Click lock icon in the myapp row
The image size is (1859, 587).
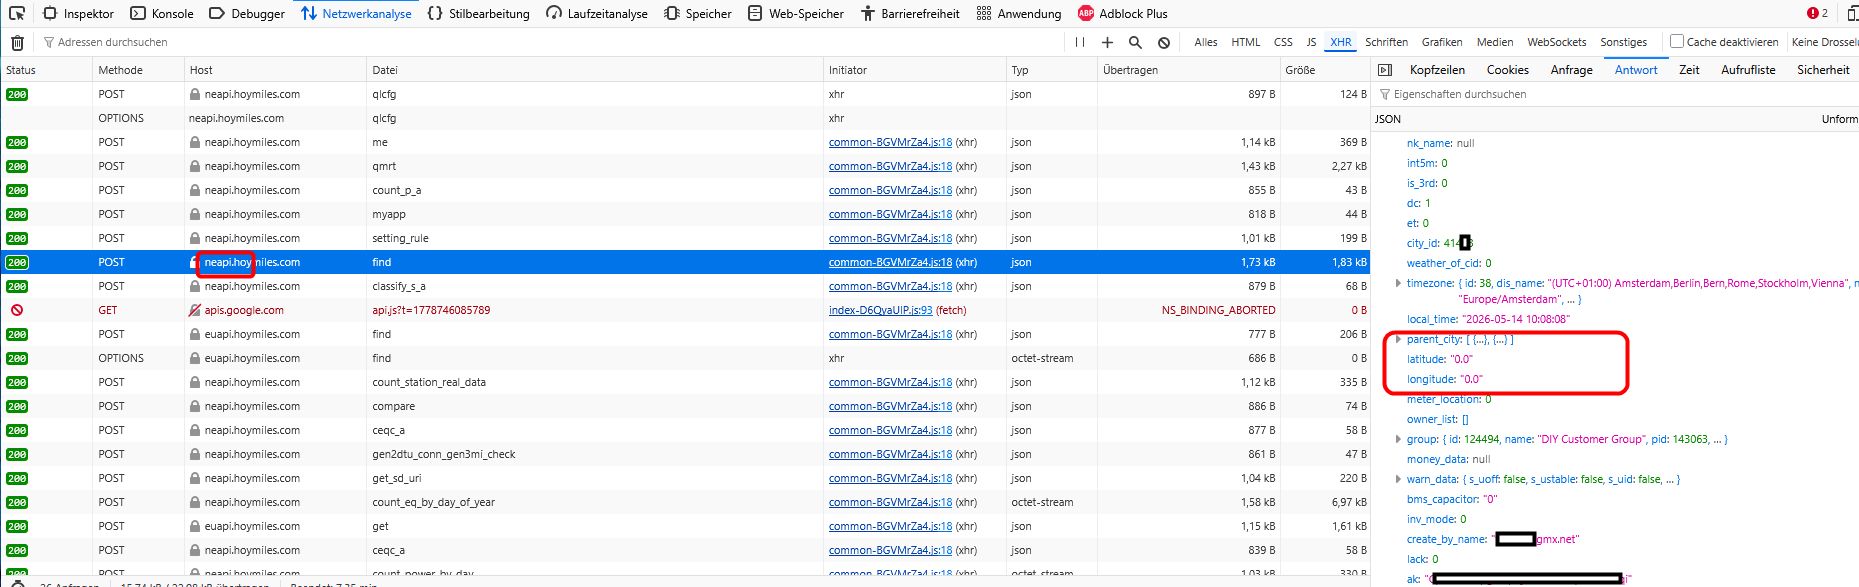click(x=195, y=214)
